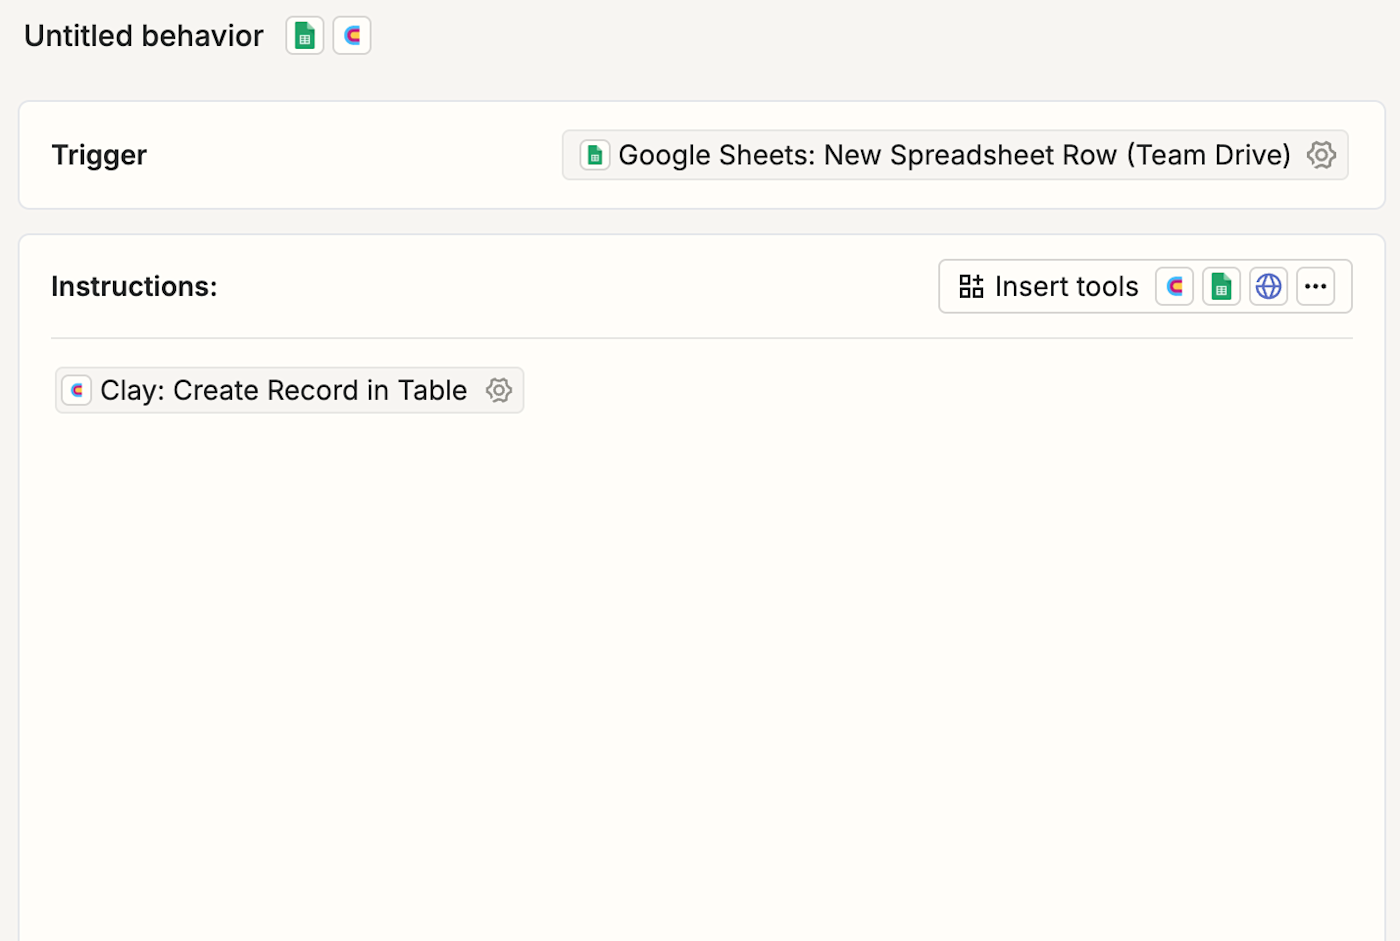Click into the empty instructions editor area
The width and height of the screenshot is (1400, 941).
point(700,650)
